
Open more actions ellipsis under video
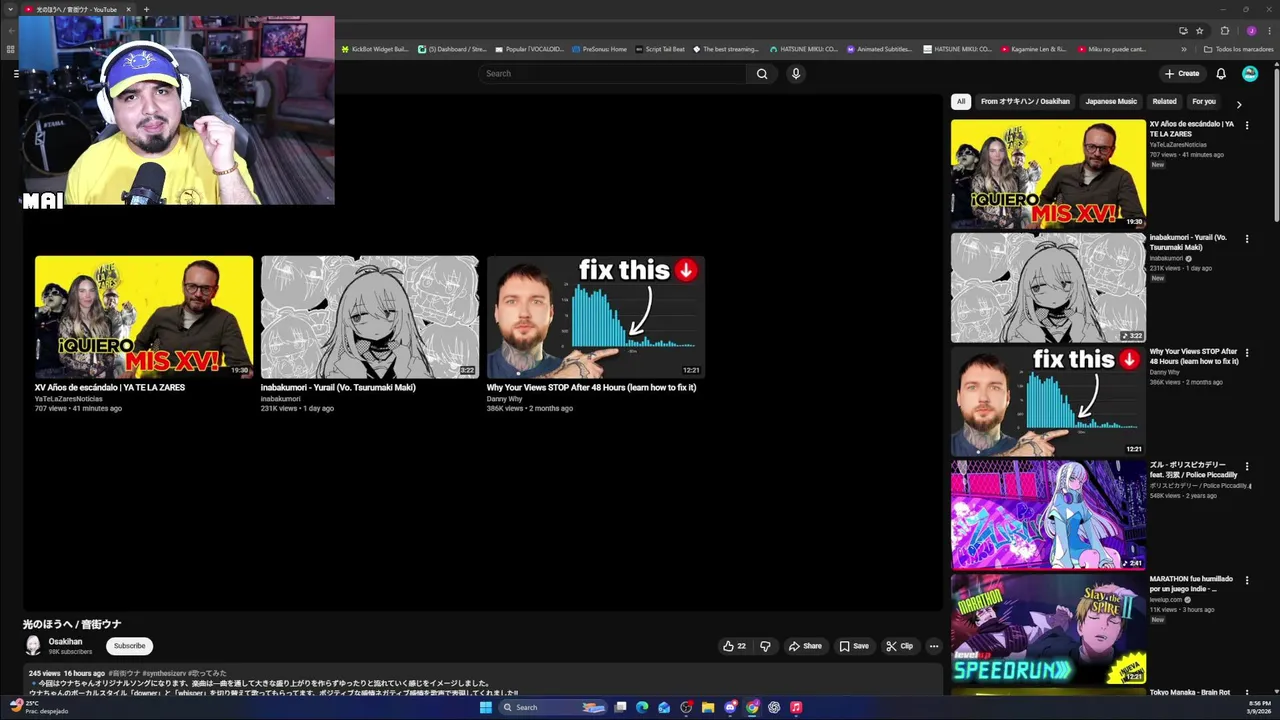[934, 646]
